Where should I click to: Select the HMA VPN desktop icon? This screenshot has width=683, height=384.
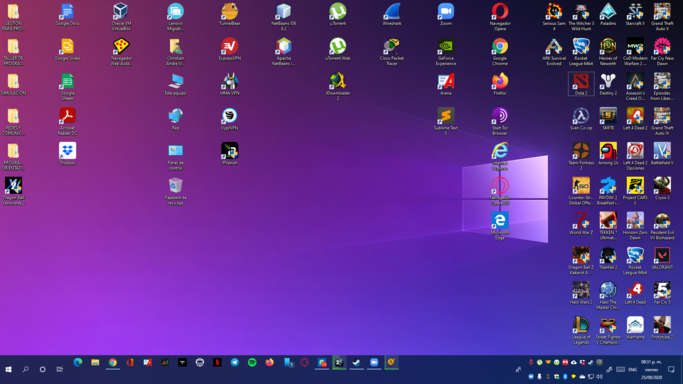click(230, 84)
